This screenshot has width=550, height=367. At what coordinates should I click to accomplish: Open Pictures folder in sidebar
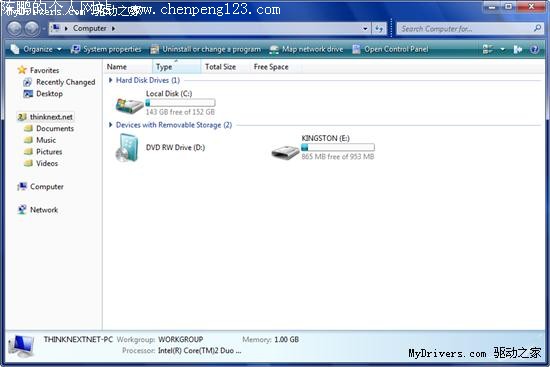click(49, 152)
